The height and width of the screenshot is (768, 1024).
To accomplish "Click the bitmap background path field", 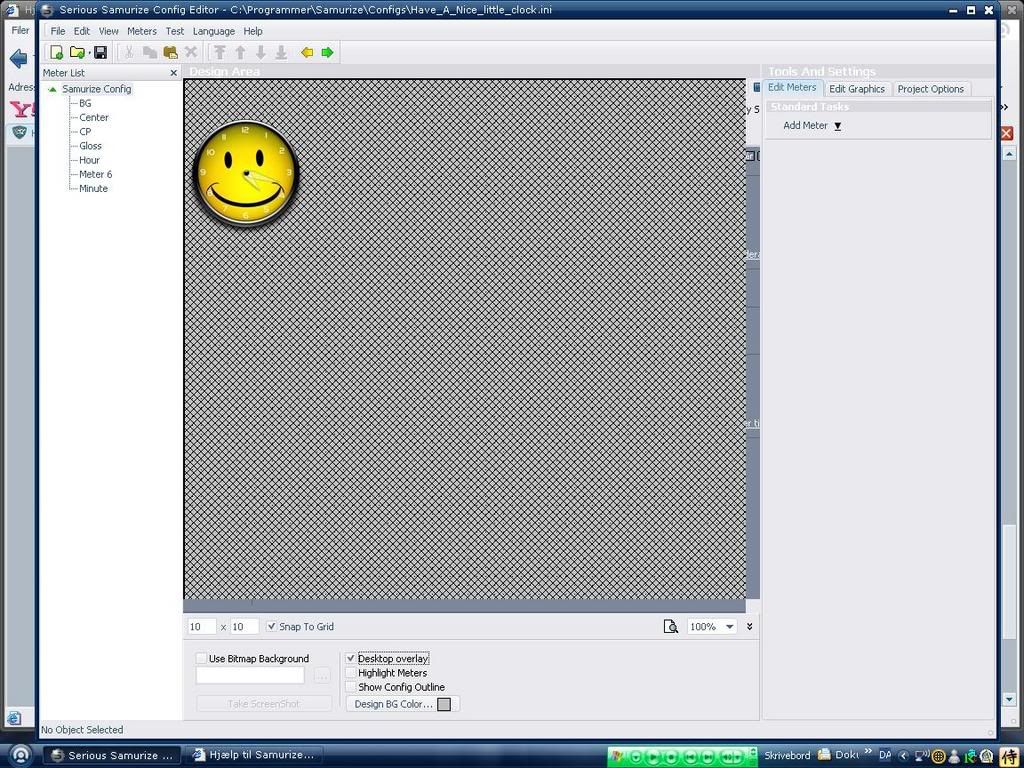I will 250,675.
